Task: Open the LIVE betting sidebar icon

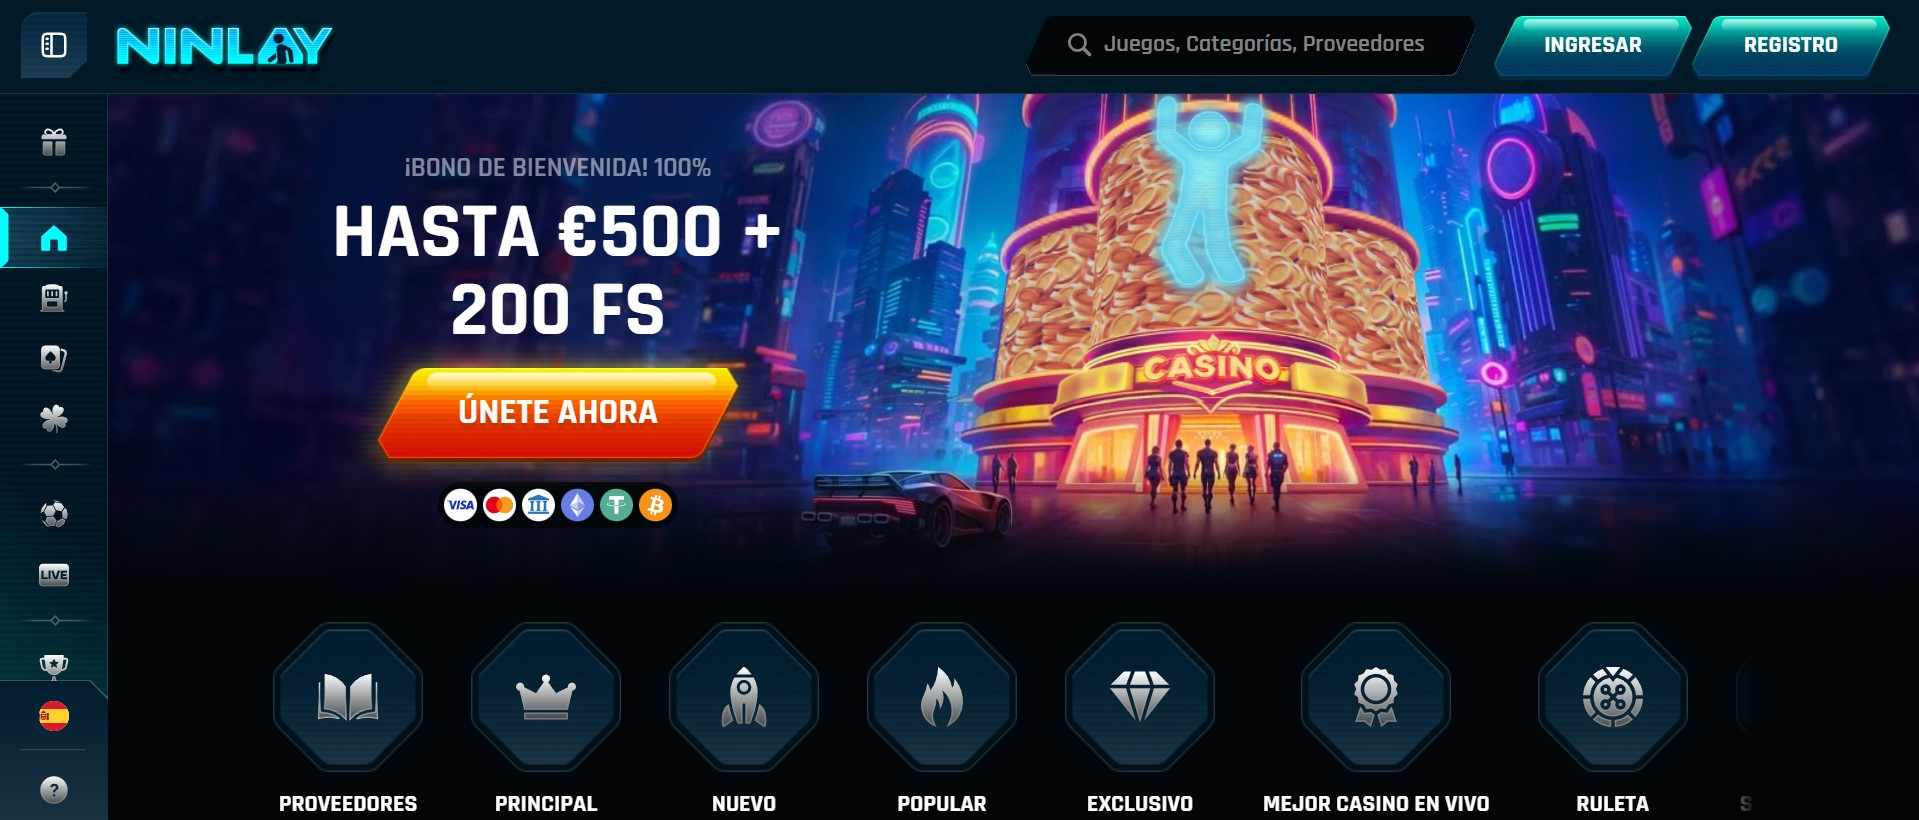Action: [54, 574]
